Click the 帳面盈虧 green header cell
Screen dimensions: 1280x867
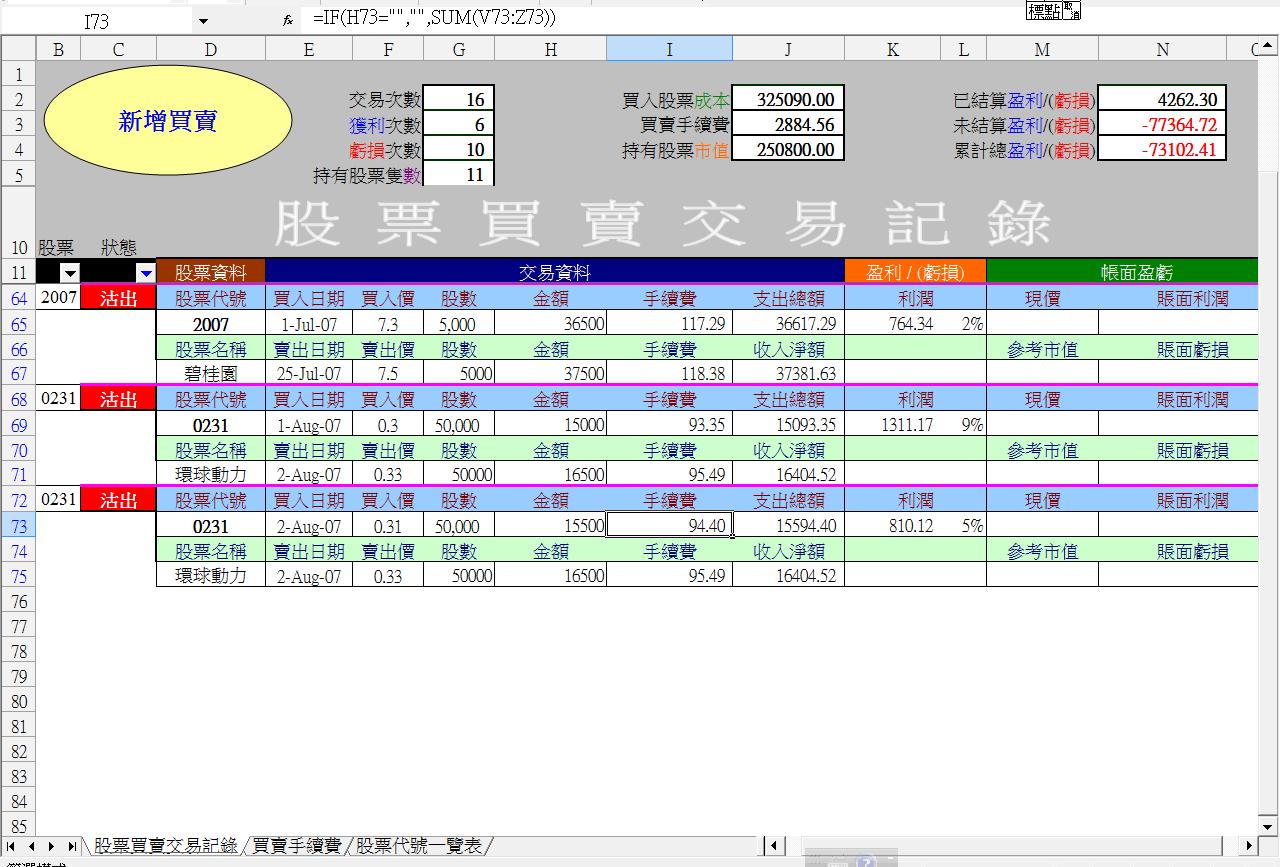point(1122,272)
